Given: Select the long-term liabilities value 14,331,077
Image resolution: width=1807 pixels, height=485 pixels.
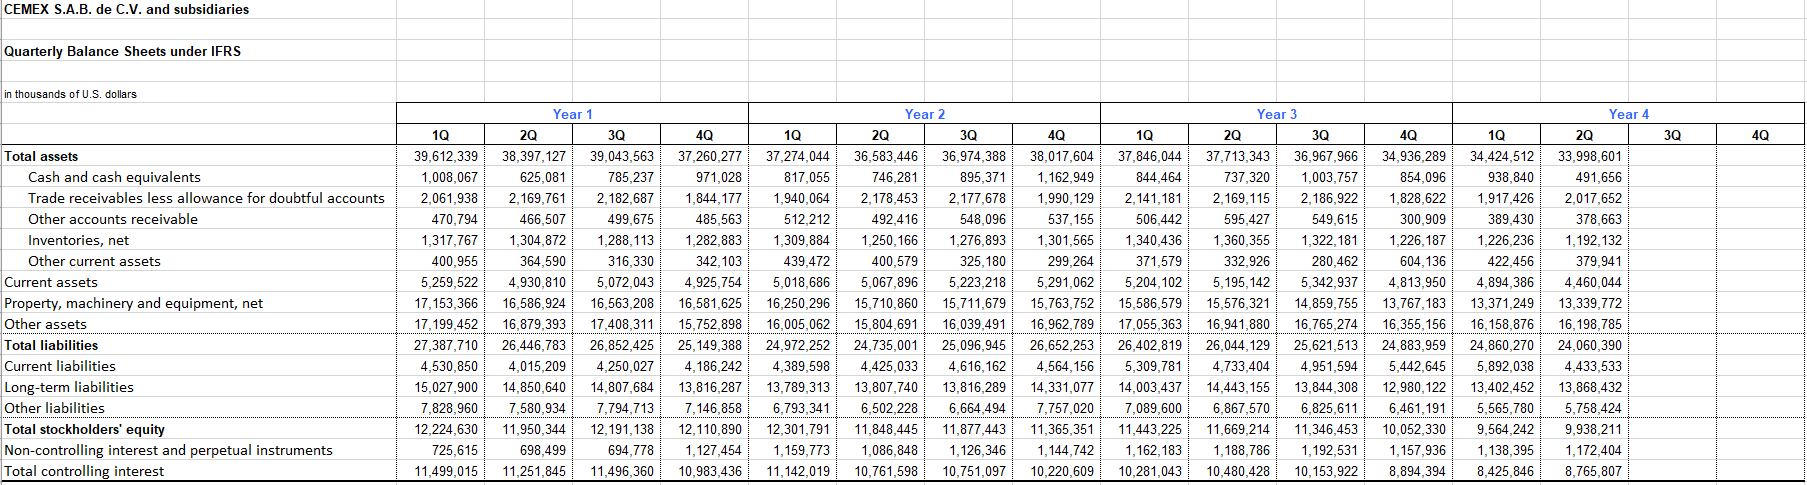Looking at the screenshot, I should [x=1062, y=387].
